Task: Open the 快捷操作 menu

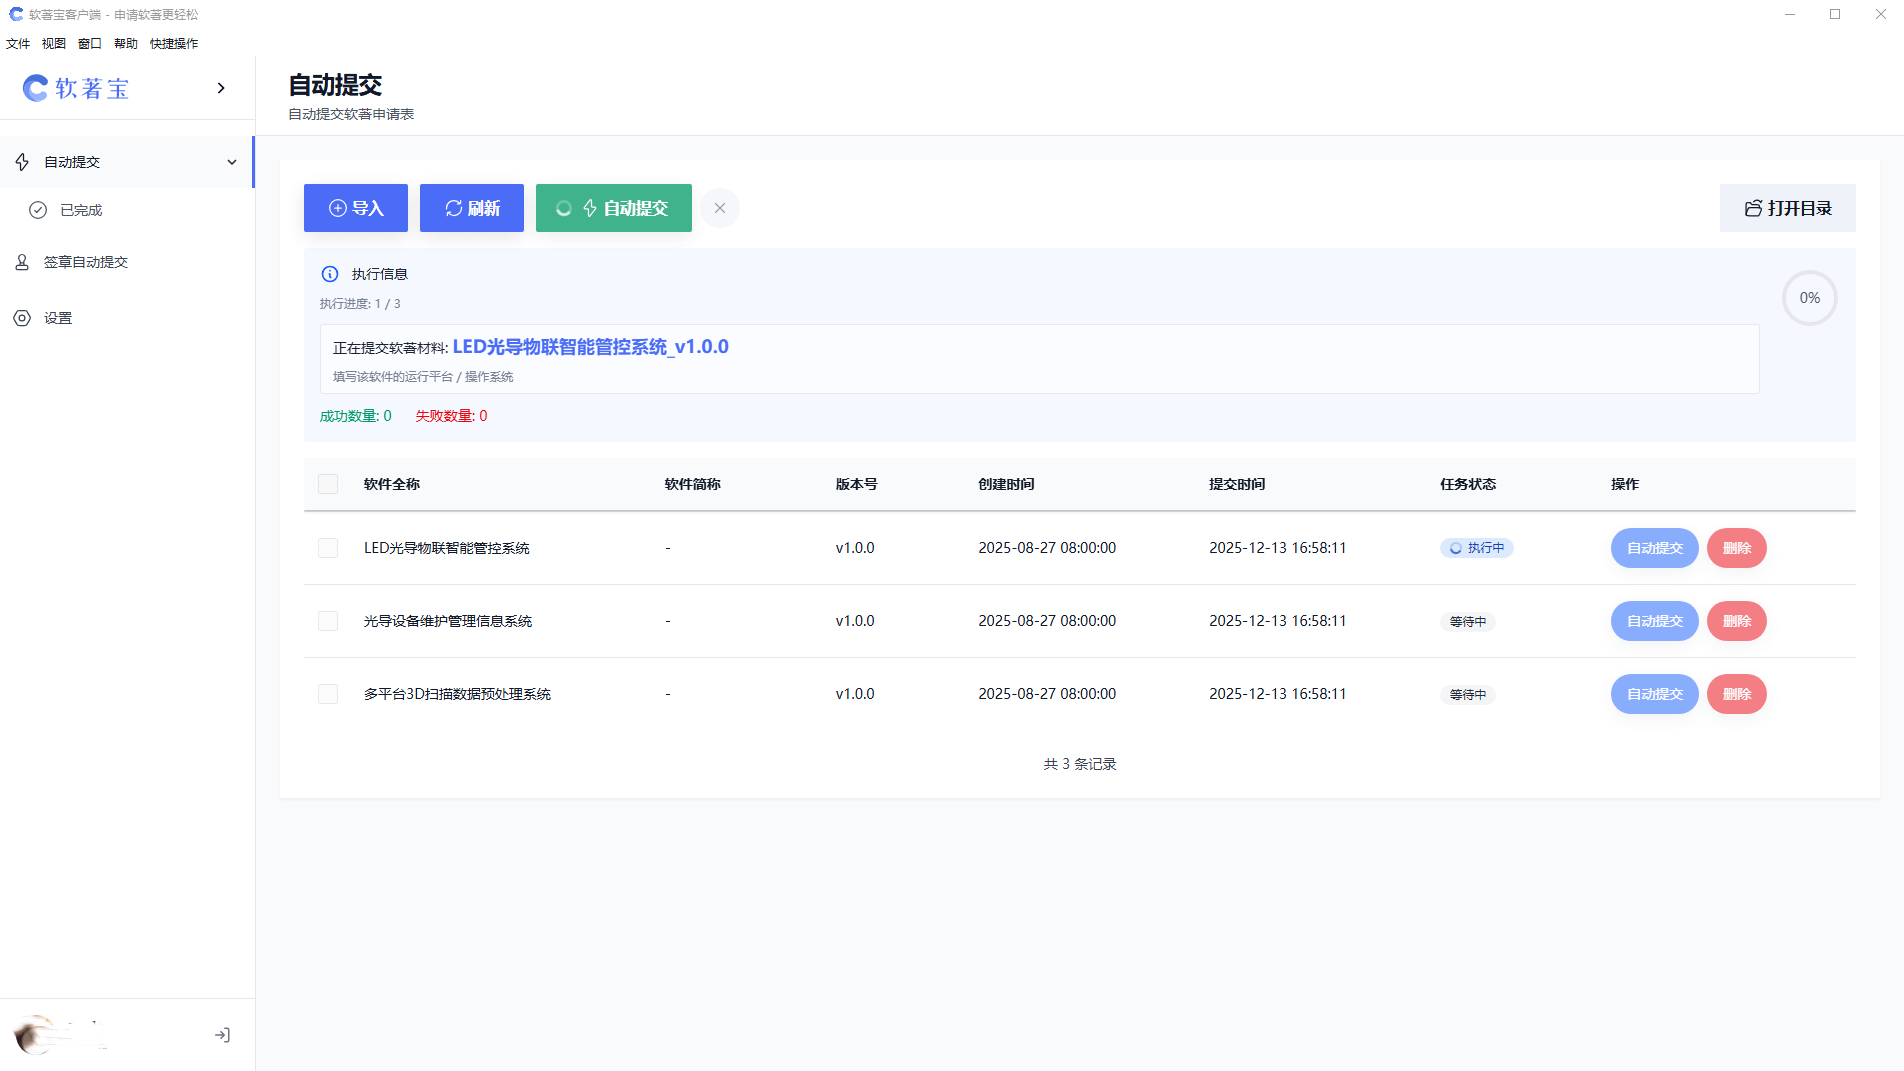Action: point(174,43)
